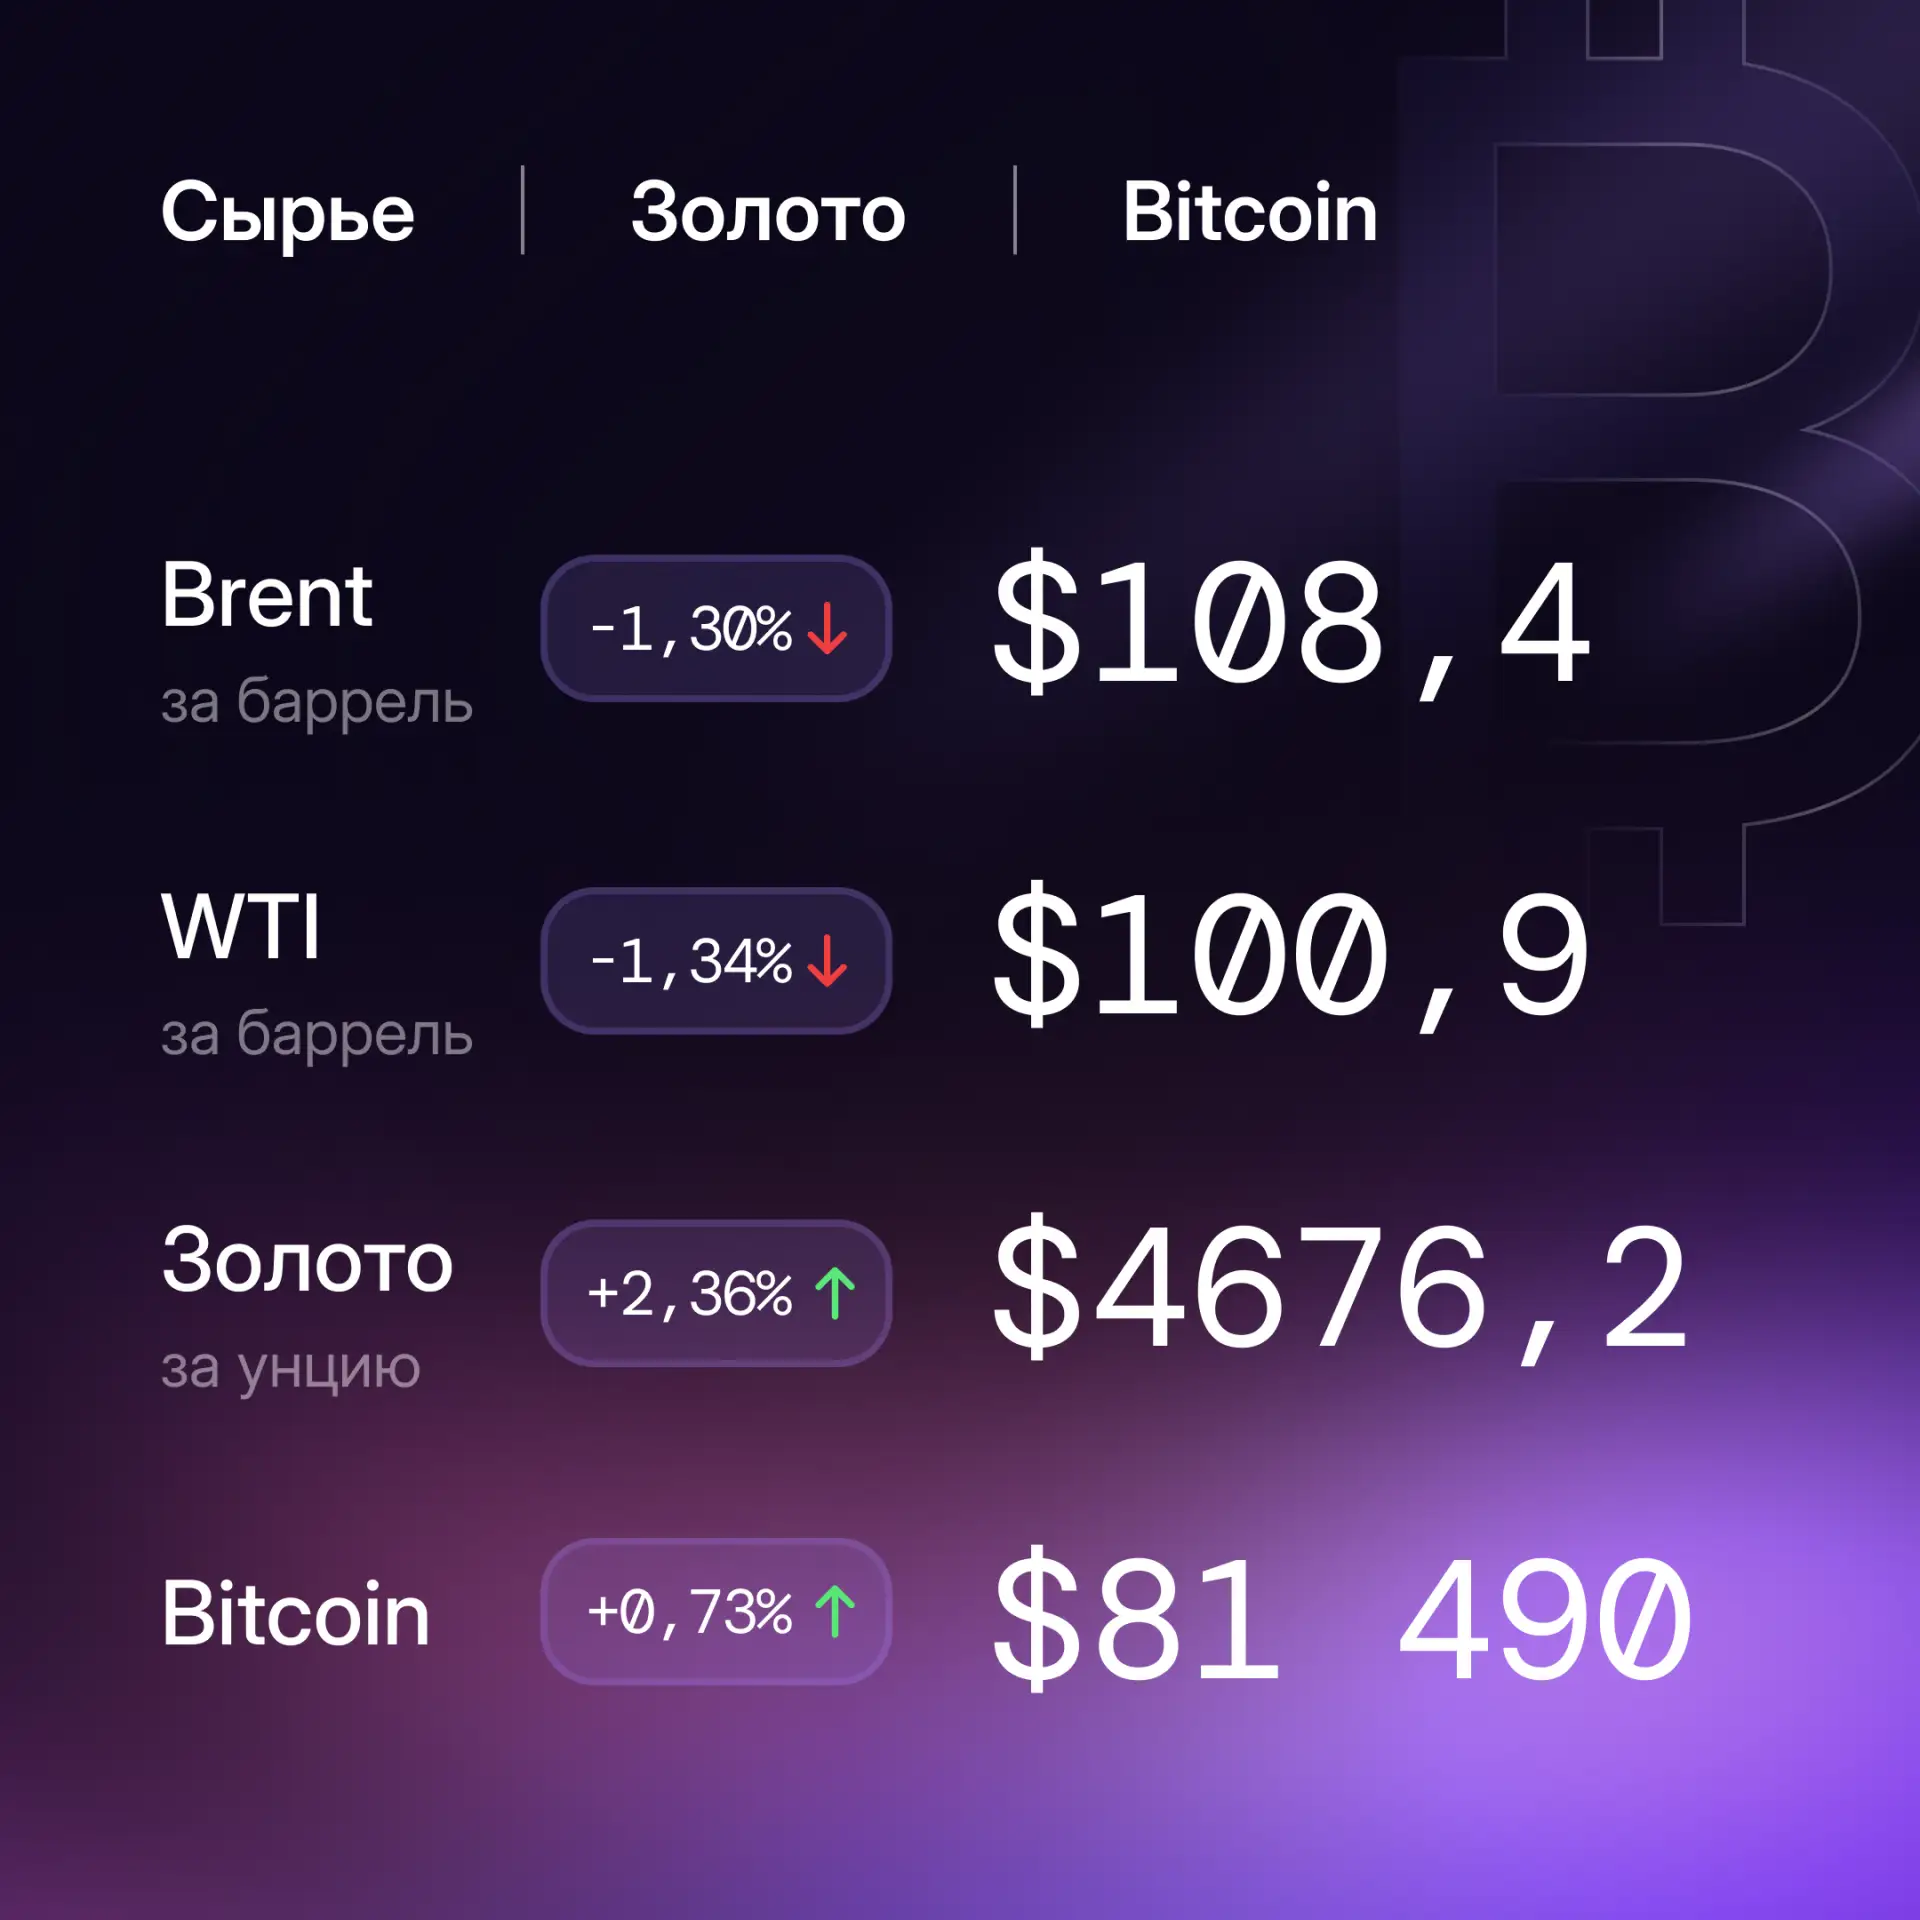The image size is (1920, 1920).
Task: Click the Brent price $108,4
Action: [1291, 624]
